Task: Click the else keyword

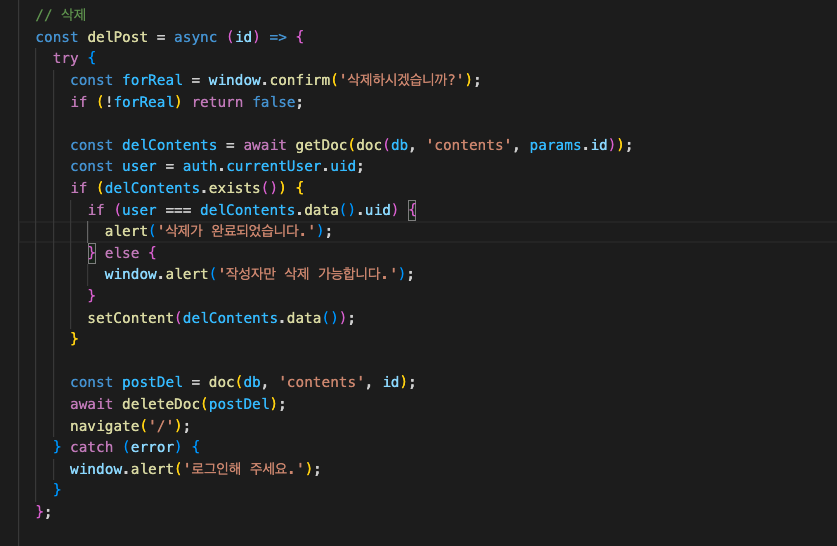Action: point(122,253)
